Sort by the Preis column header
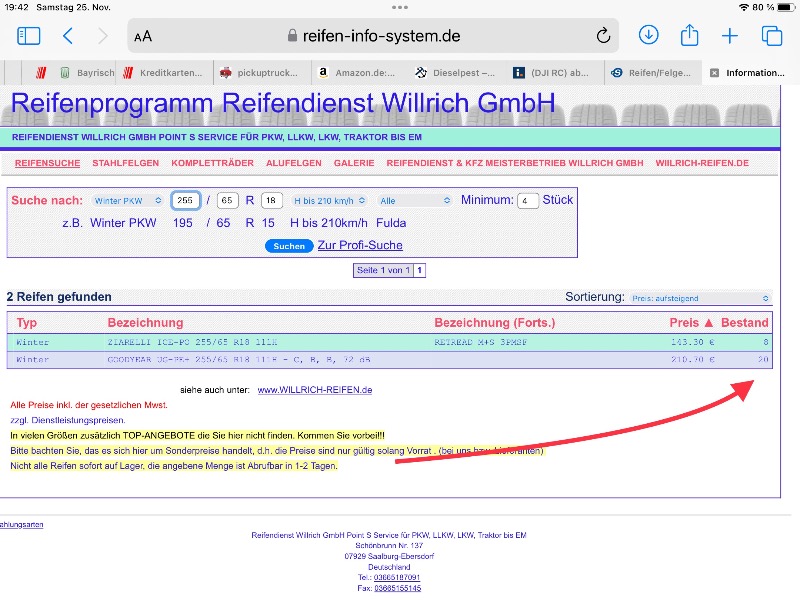The image size is (800, 600). (x=691, y=323)
